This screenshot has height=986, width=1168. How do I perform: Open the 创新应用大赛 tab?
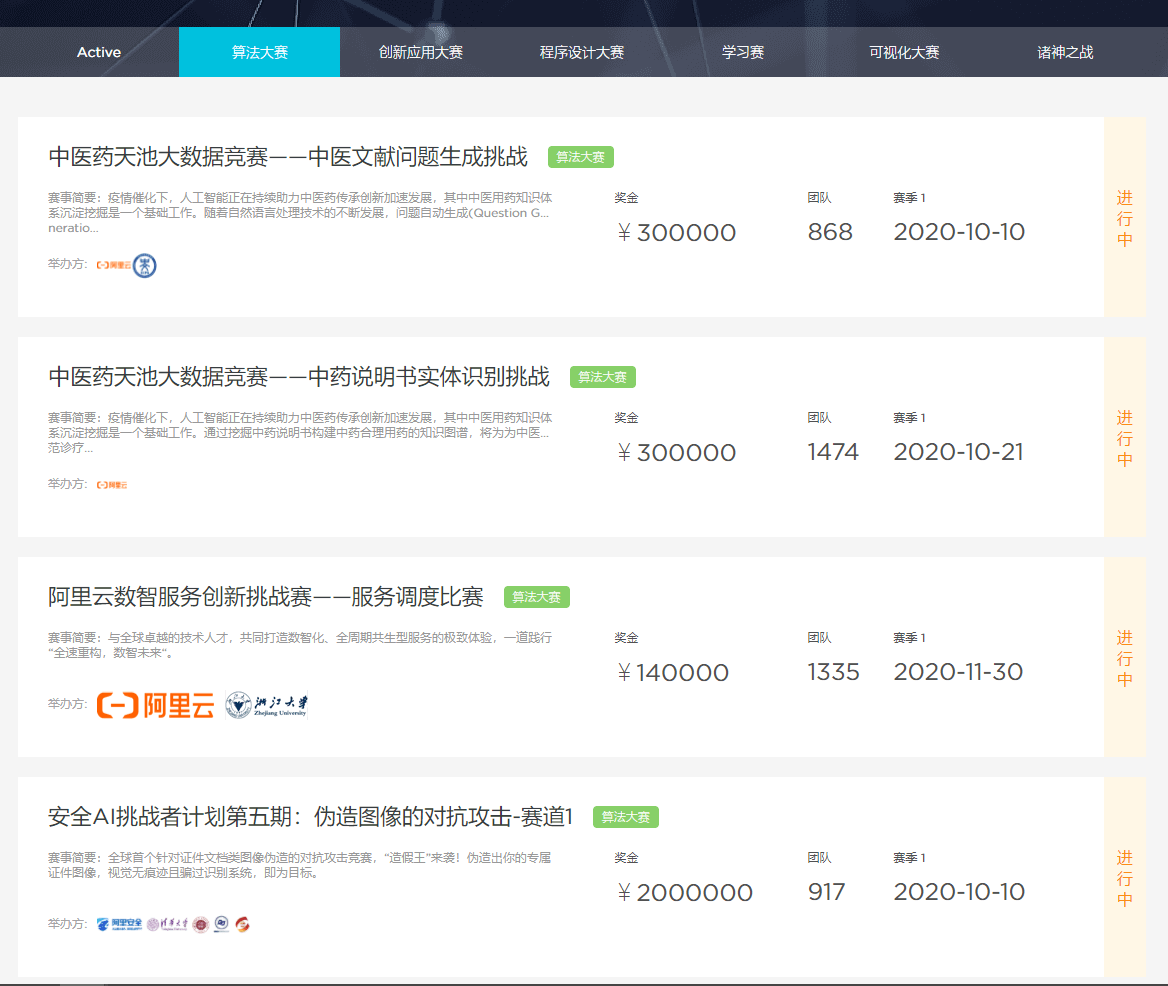[420, 52]
